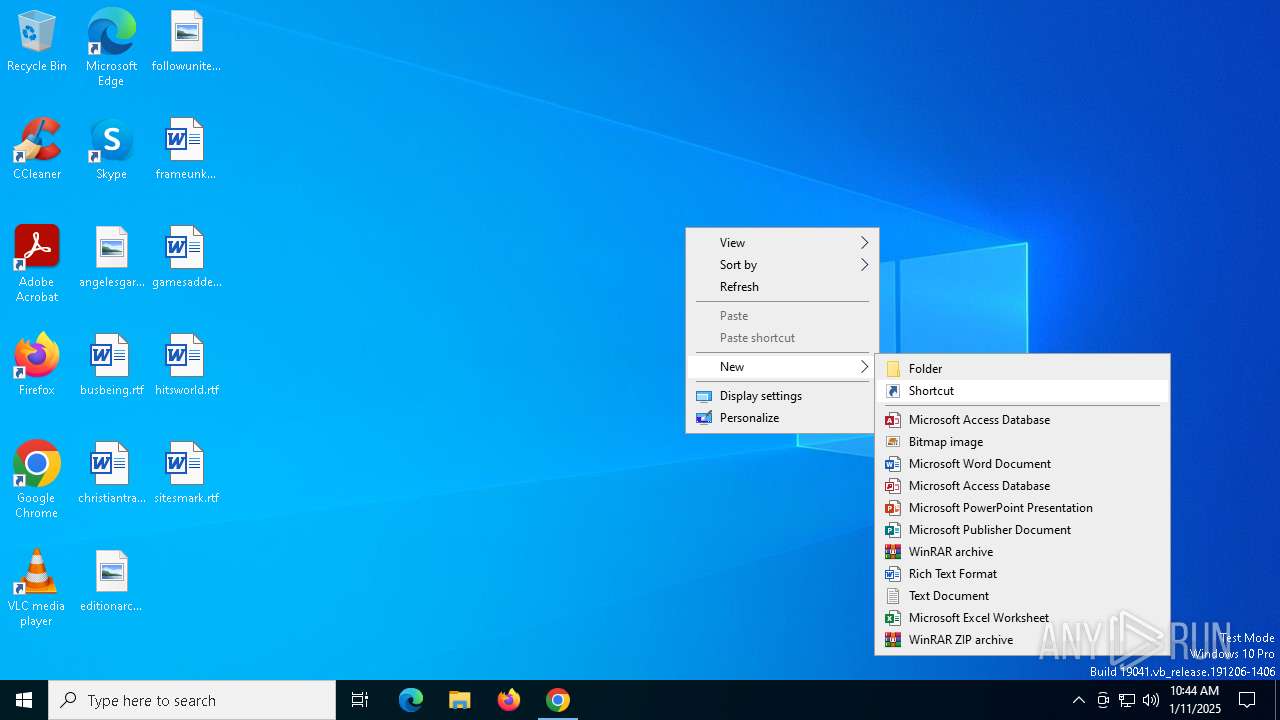The image size is (1280, 720).
Task: Select the followunite image file icon
Action: pos(186,42)
